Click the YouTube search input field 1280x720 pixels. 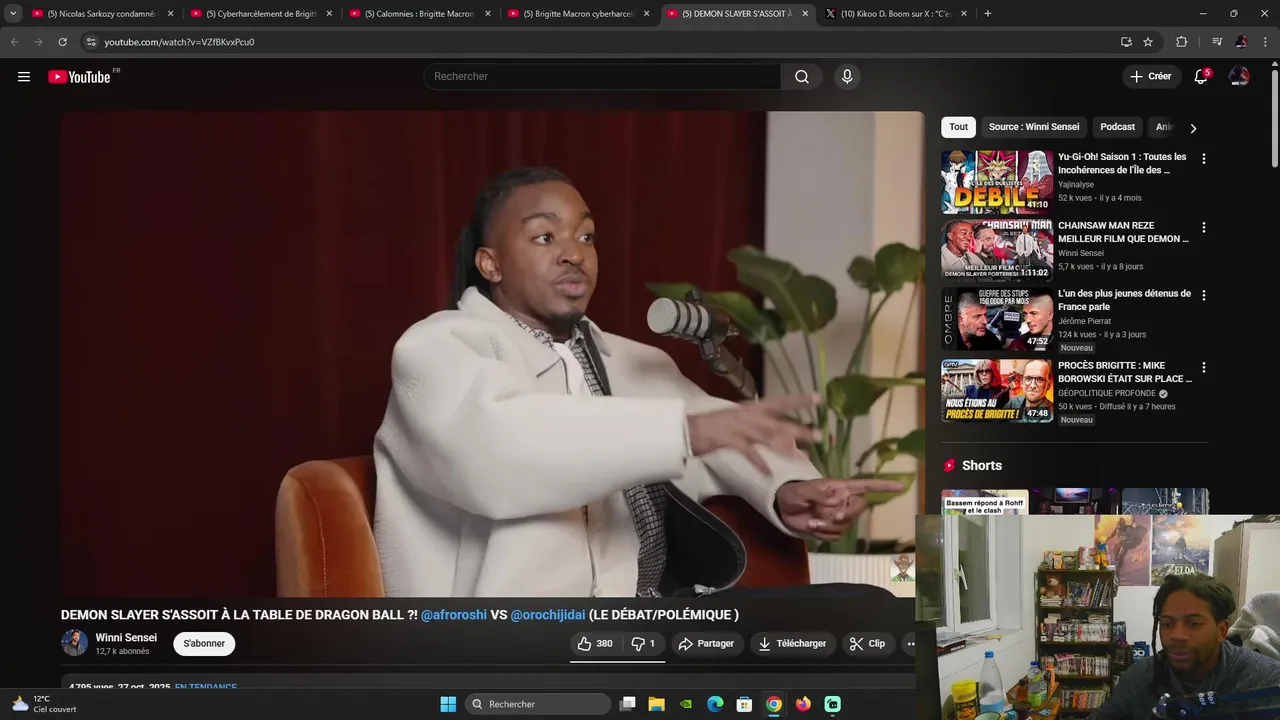click(x=602, y=77)
